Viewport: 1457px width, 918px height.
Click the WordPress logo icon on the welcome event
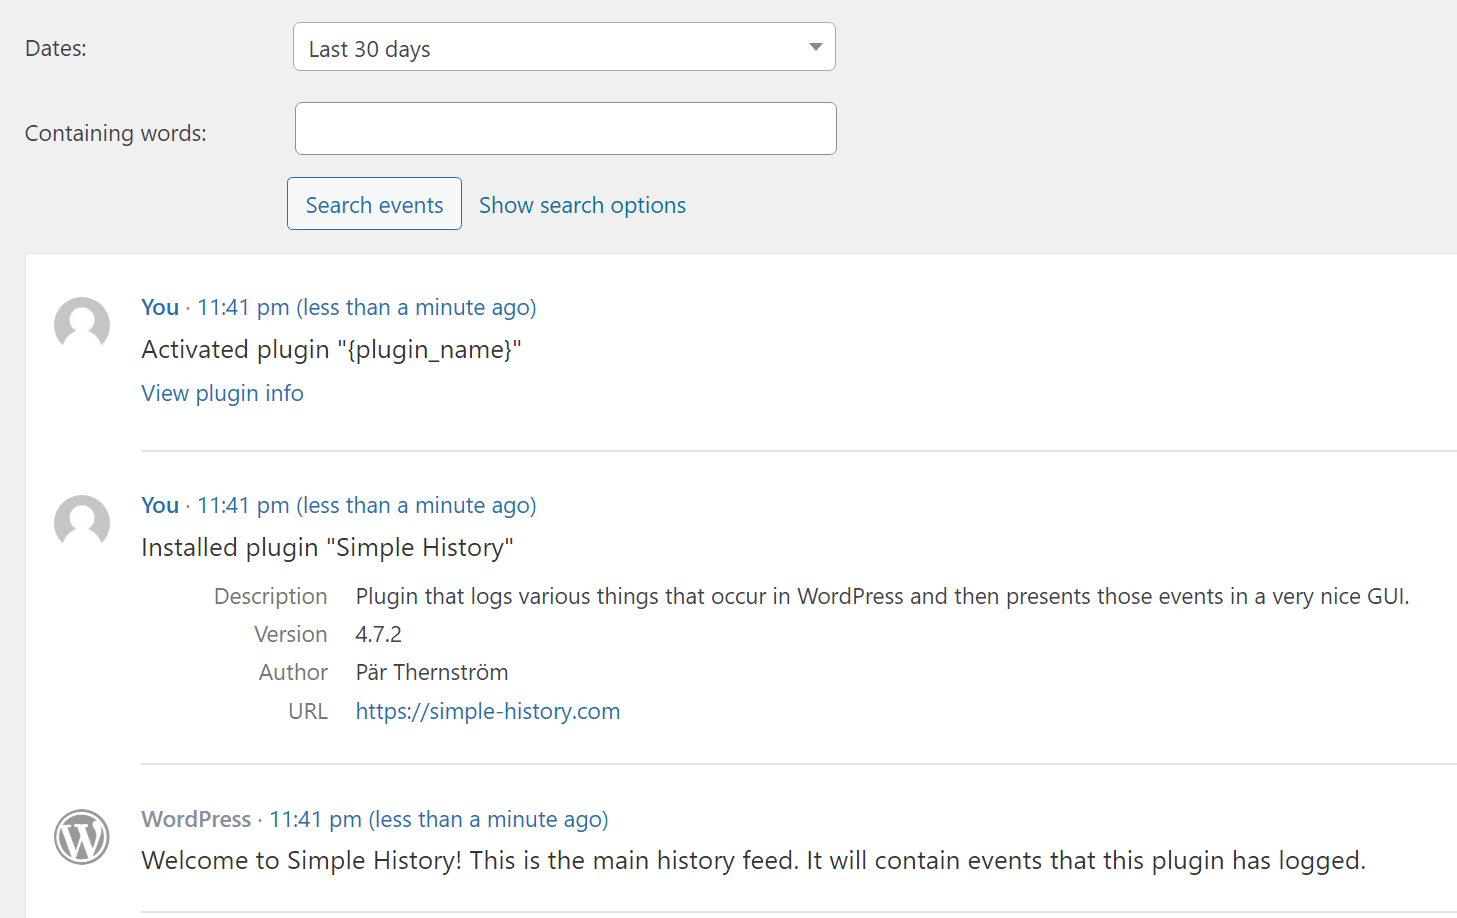[81, 837]
